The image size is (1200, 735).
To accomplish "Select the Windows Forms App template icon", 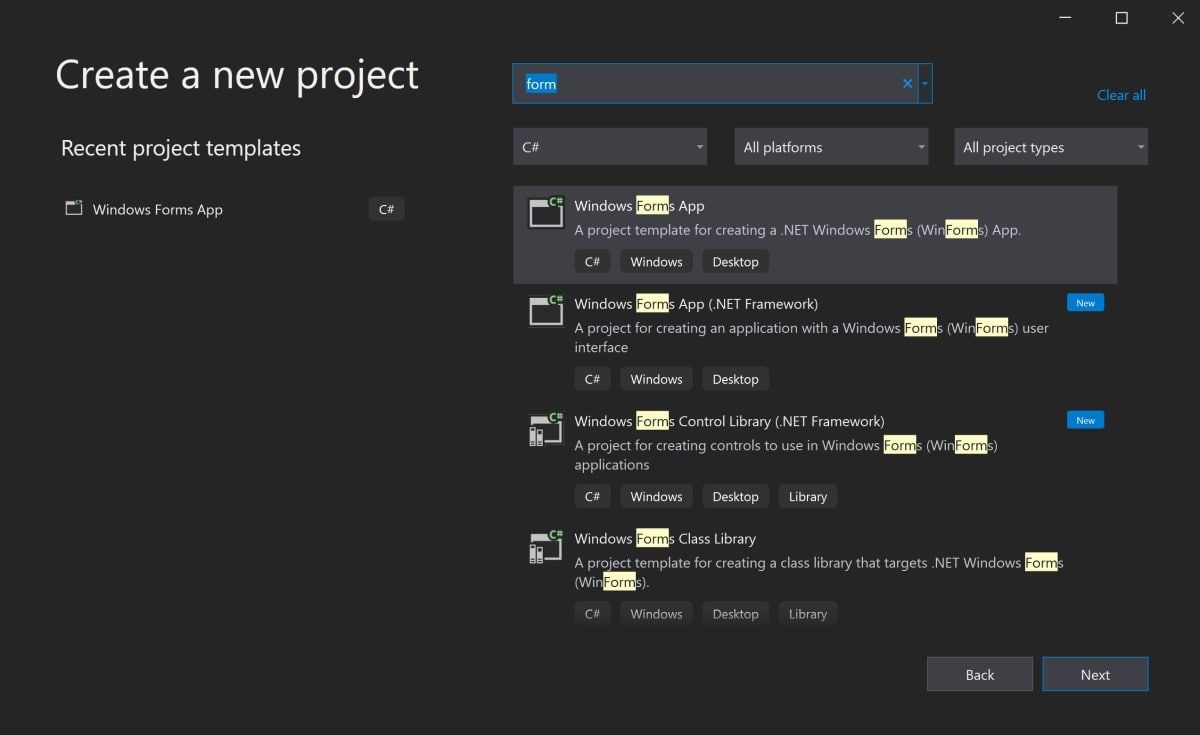I will pyautogui.click(x=545, y=214).
